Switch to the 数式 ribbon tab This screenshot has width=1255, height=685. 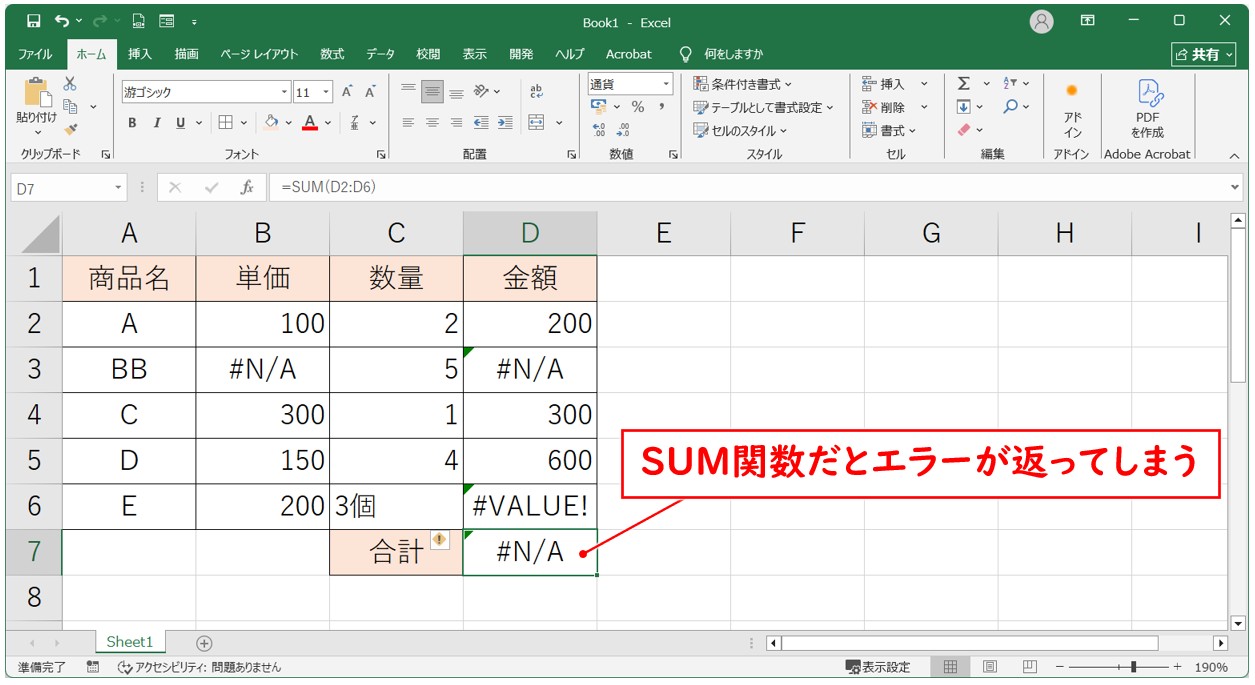click(x=332, y=54)
